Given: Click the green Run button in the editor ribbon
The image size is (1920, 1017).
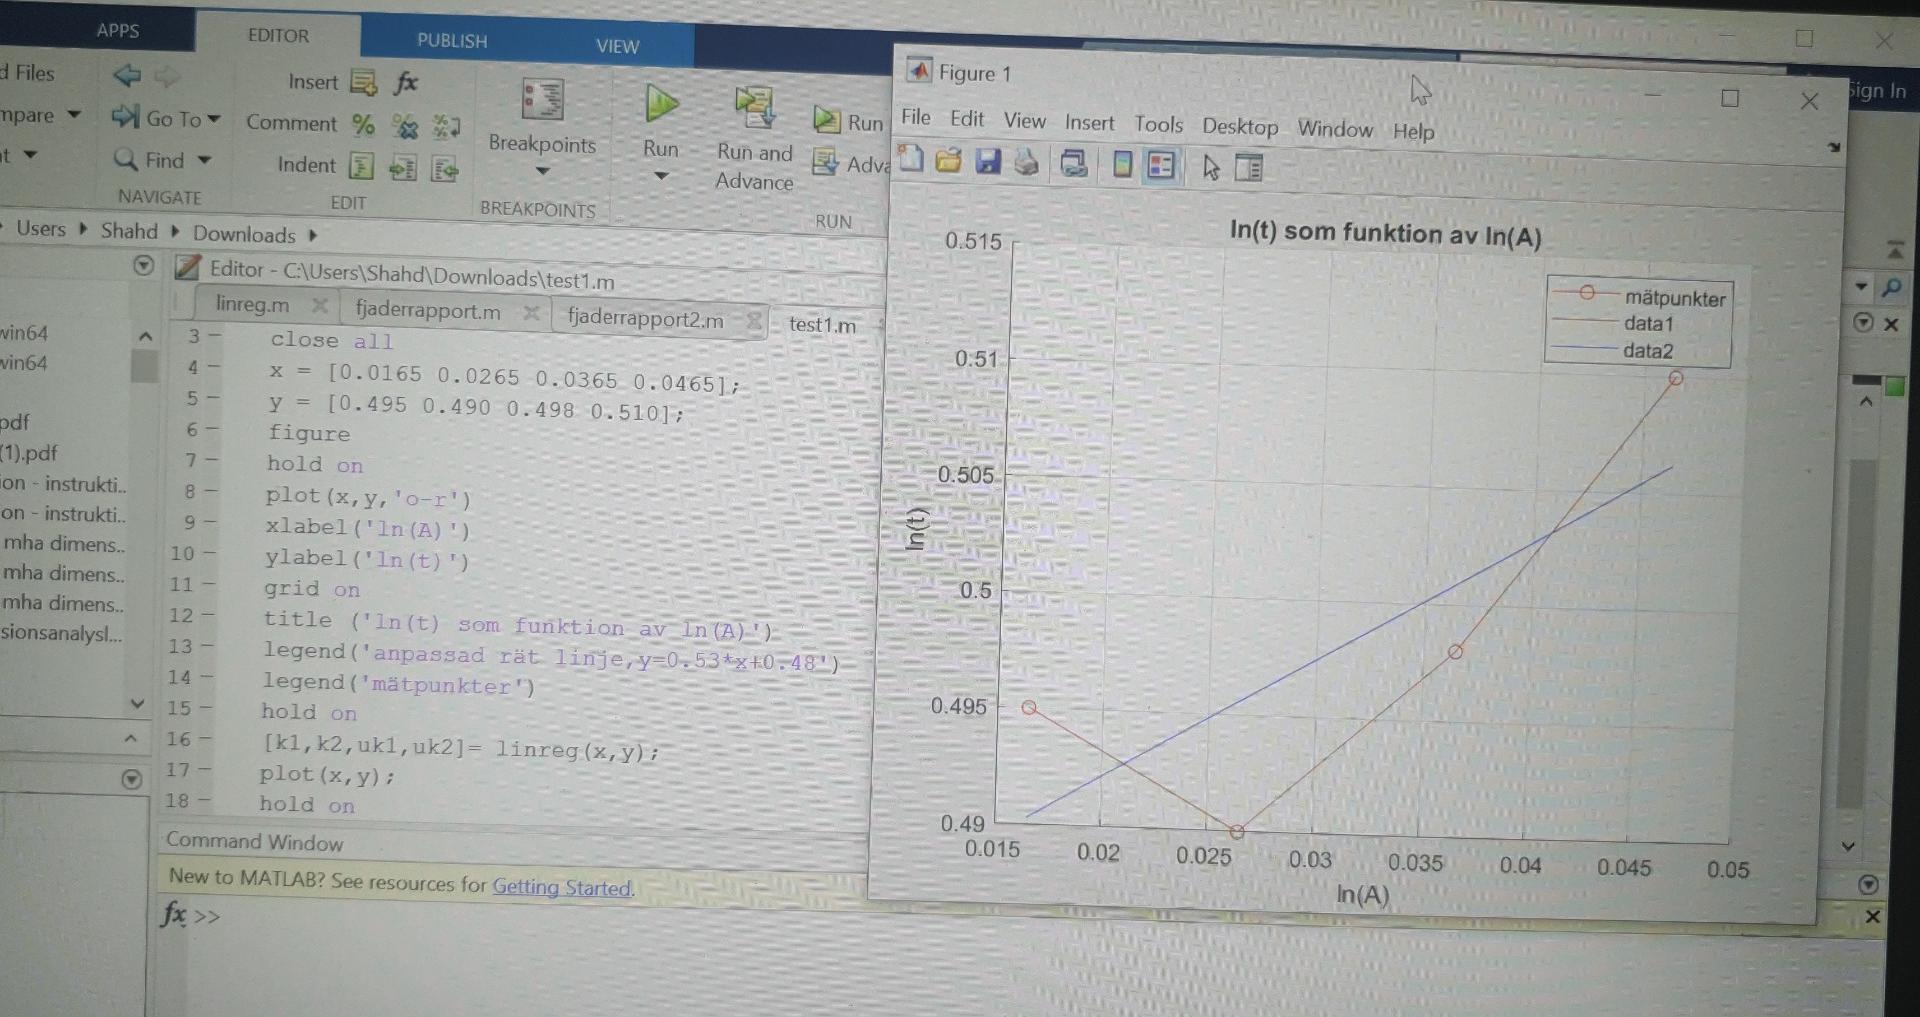Looking at the screenshot, I should click(x=661, y=104).
